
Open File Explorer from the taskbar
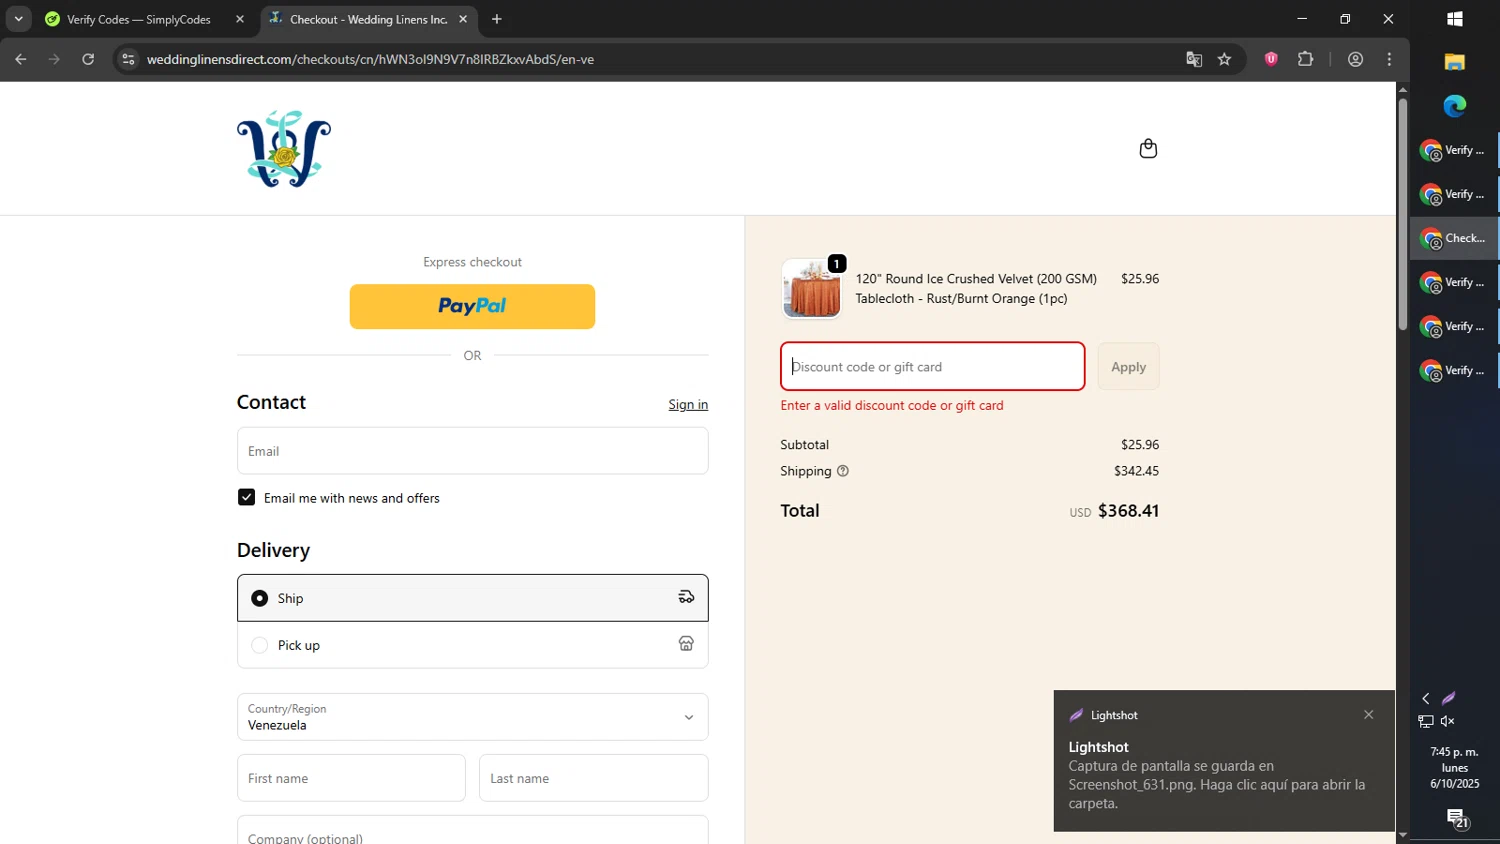point(1455,62)
